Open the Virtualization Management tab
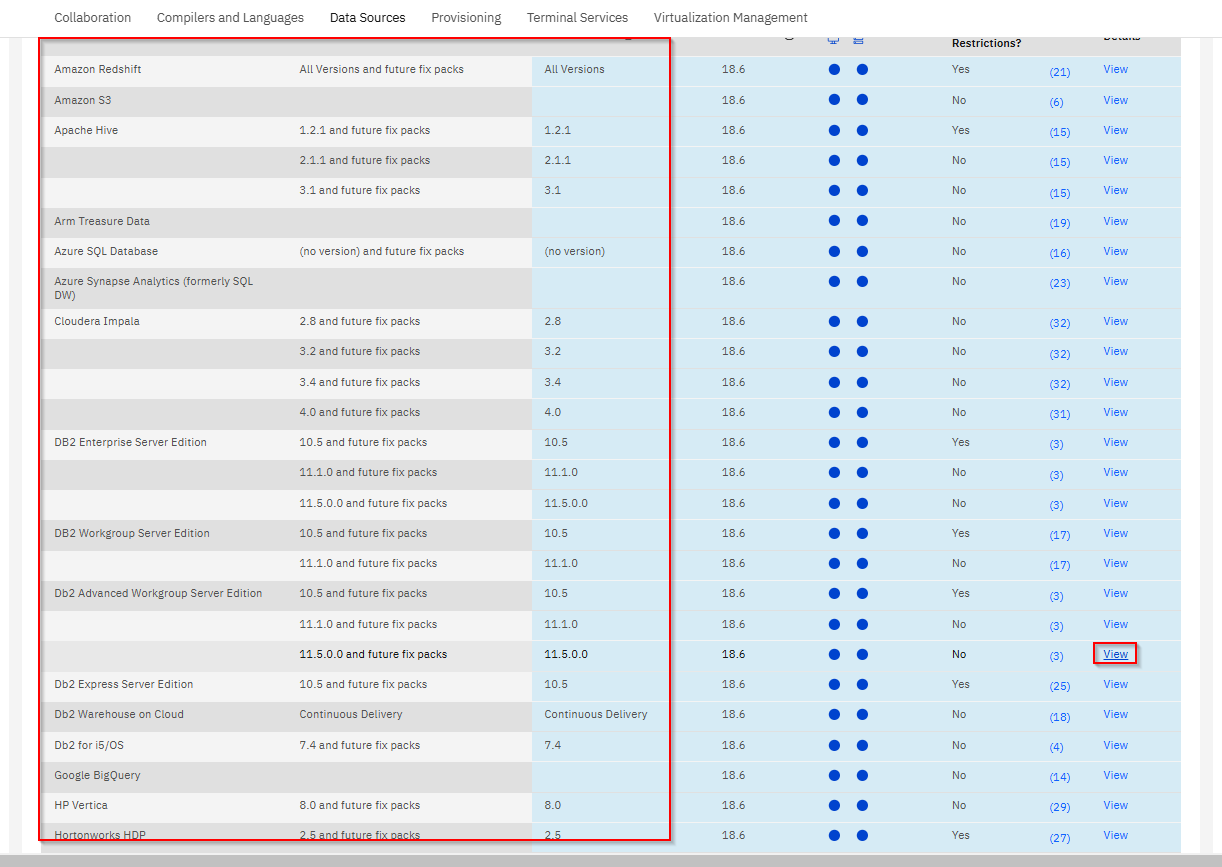1222x867 pixels. pyautogui.click(x=730, y=17)
